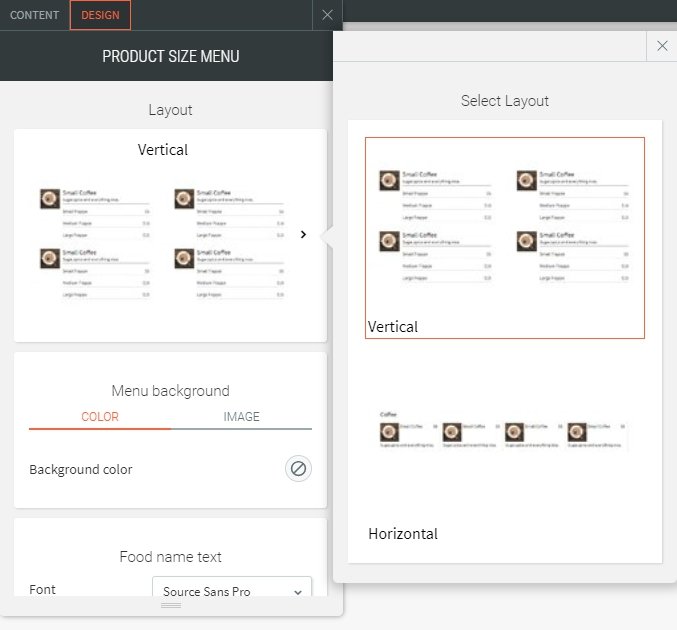The width and height of the screenshot is (677, 630).
Task: Click the font dropdown arrow
Action: tap(298, 592)
